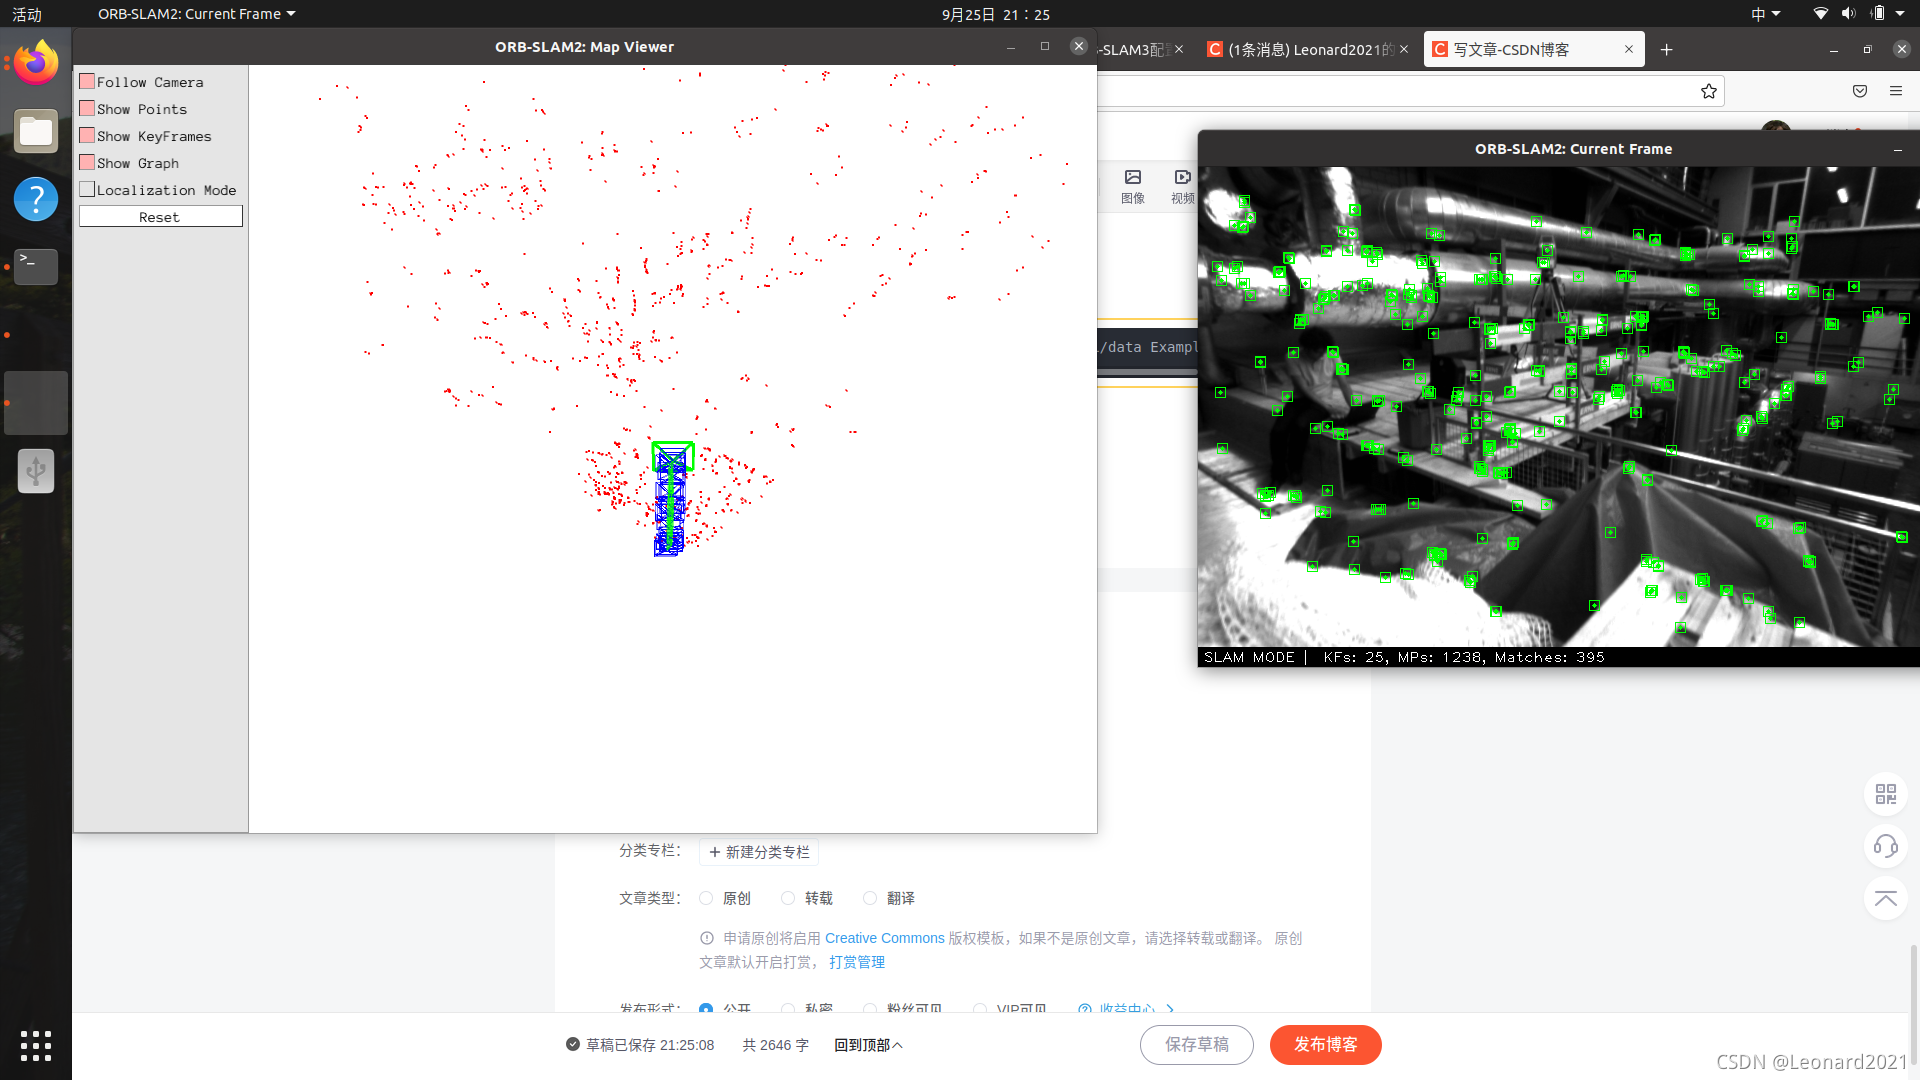Screen dimensions: 1920x1080
Task: Open Files manager from the dock
Action: 36,131
